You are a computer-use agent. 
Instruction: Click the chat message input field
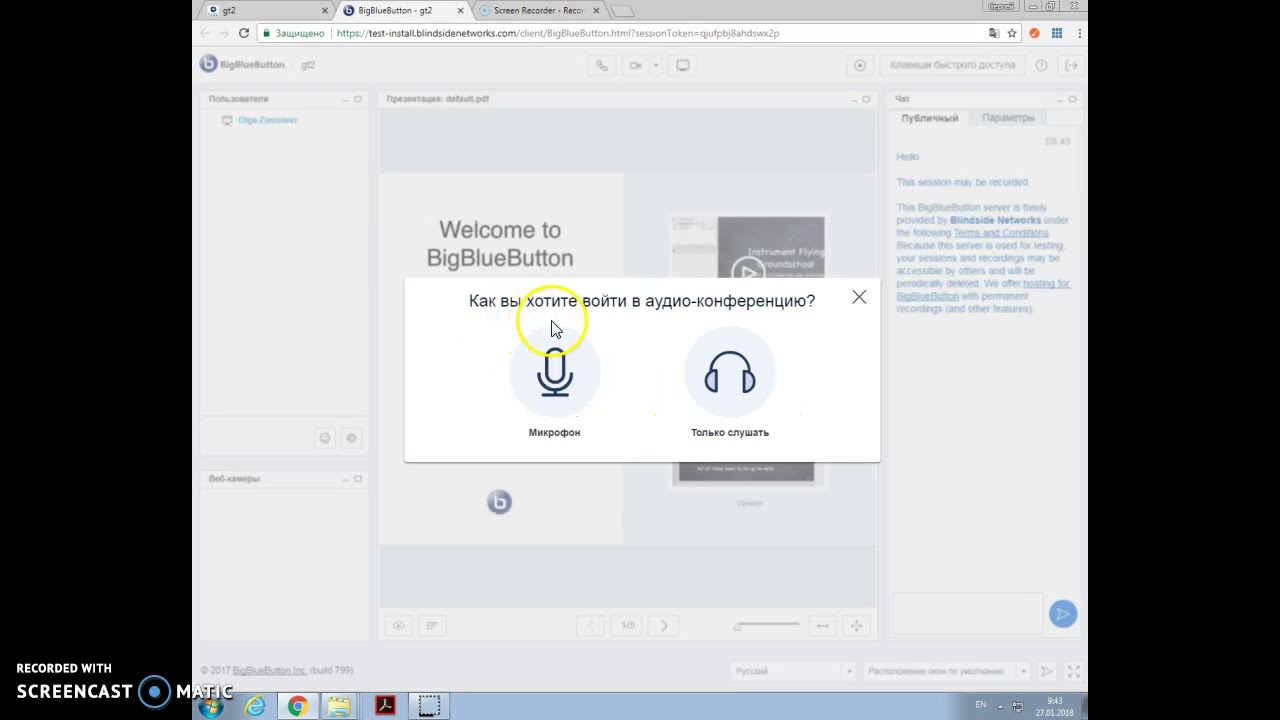point(968,613)
